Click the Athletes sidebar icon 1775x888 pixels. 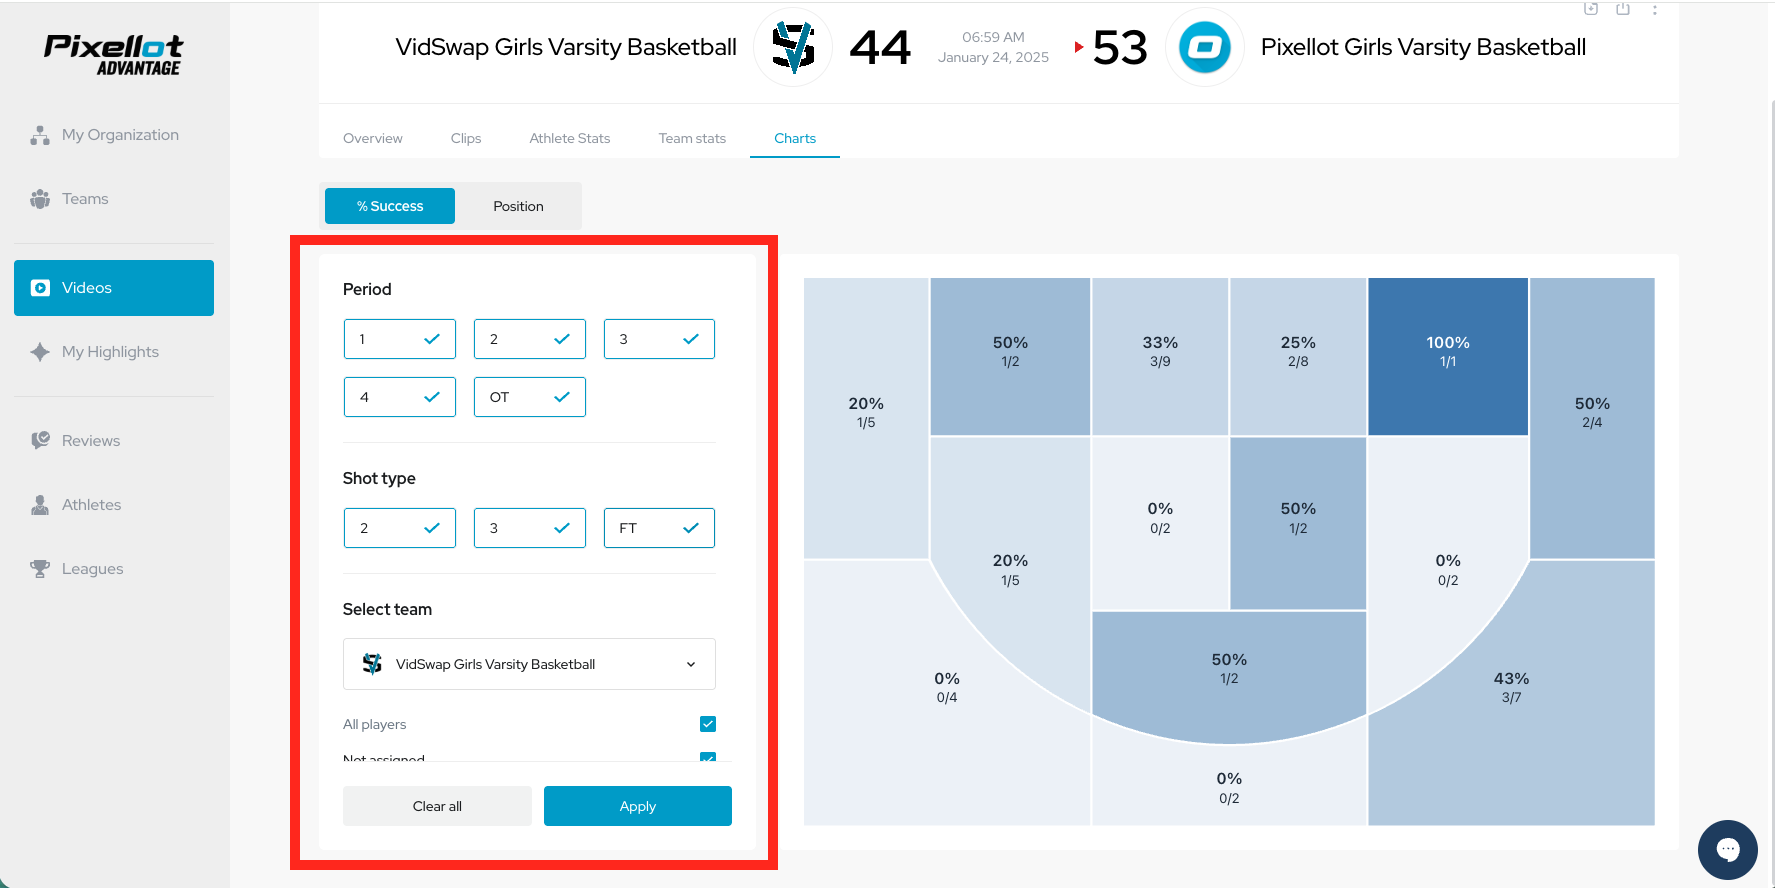(x=40, y=505)
